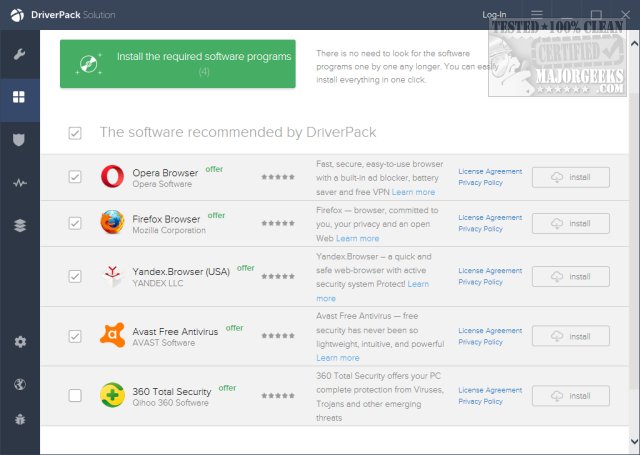The image size is (640, 455).
Task: Toggle the recommended software select-all checkbox
Action: (x=75, y=133)
